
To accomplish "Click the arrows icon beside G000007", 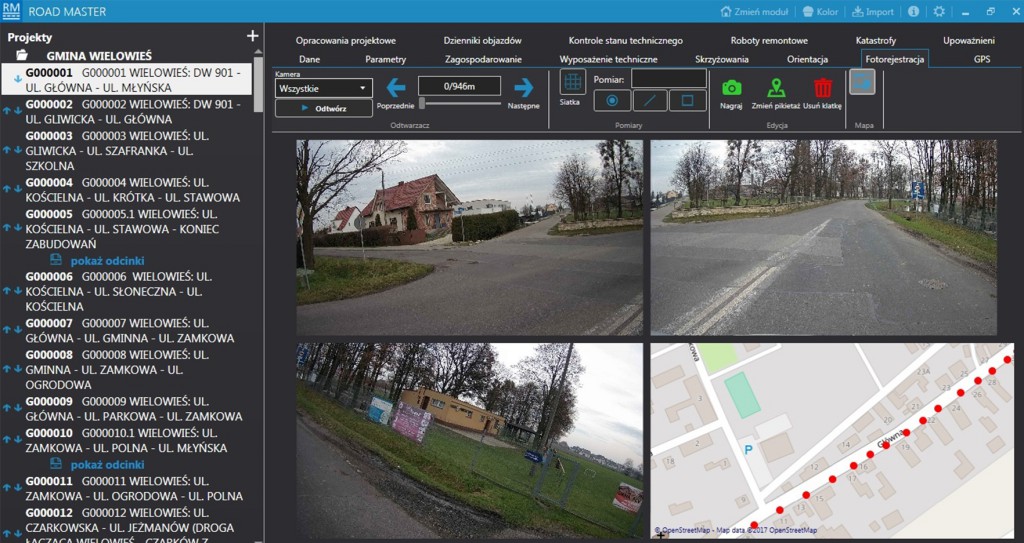I will tap(12, 330).
